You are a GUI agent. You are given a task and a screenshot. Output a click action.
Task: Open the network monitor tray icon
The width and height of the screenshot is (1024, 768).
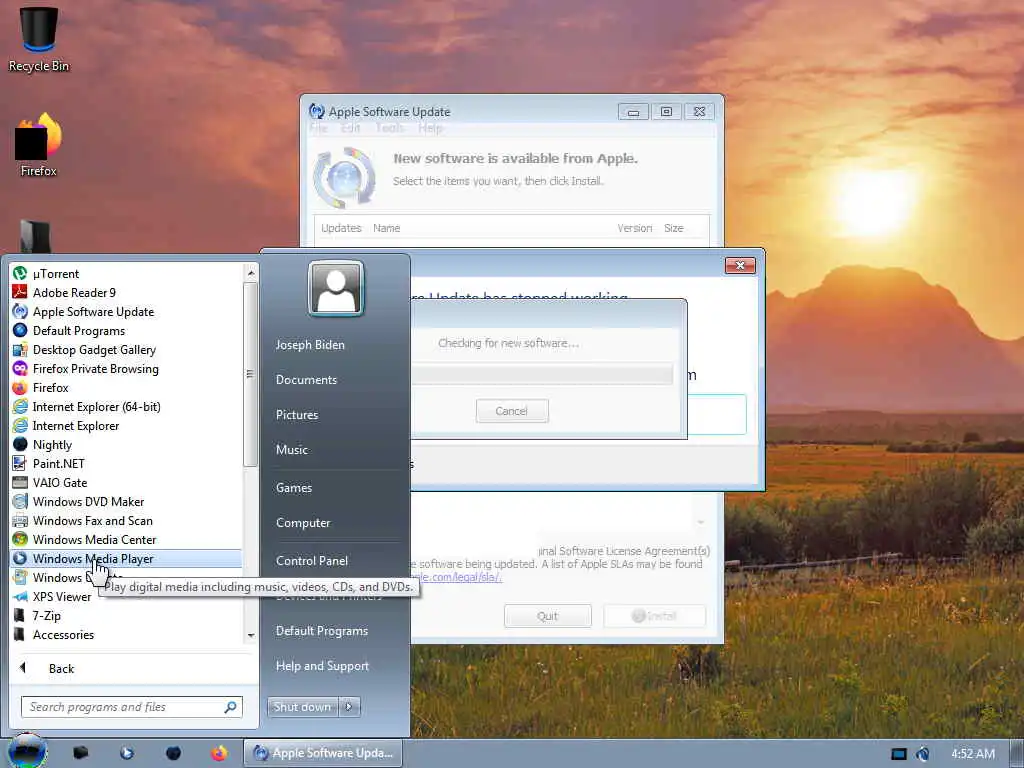tap(899, 754)
